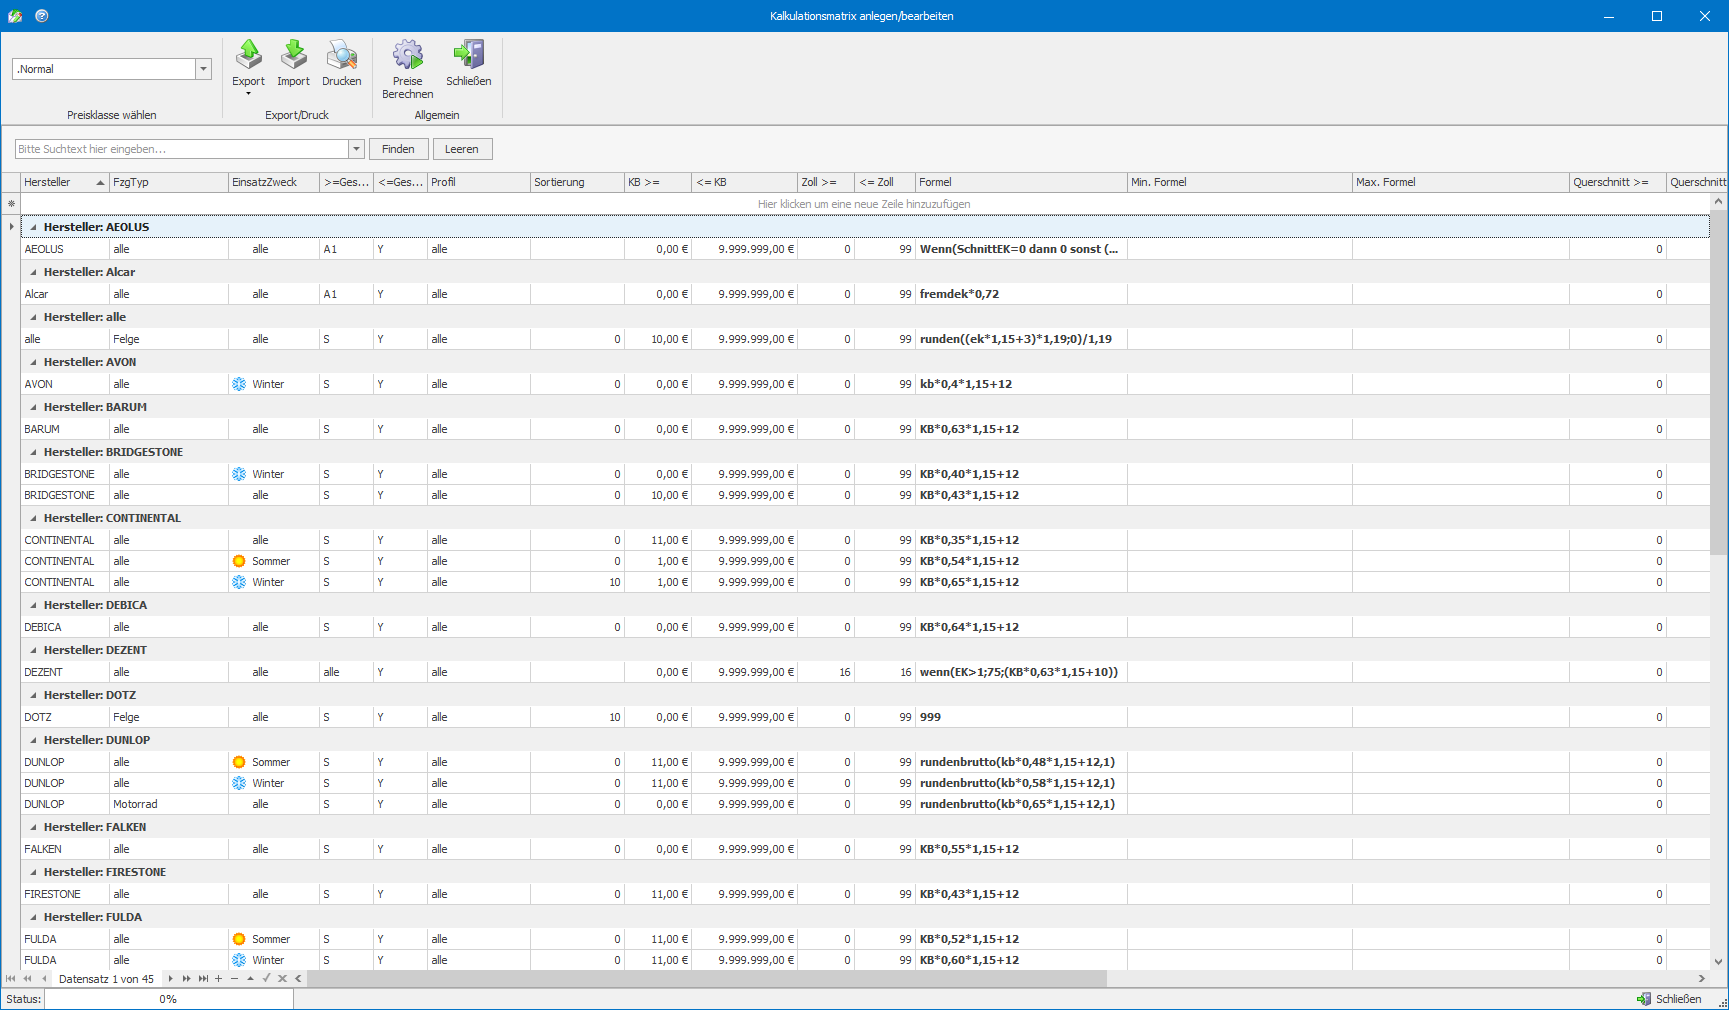Screen dimensions: 1729x1010
Task: Select 'Felge' cell in DOTZ row
Action: (169, 717)
